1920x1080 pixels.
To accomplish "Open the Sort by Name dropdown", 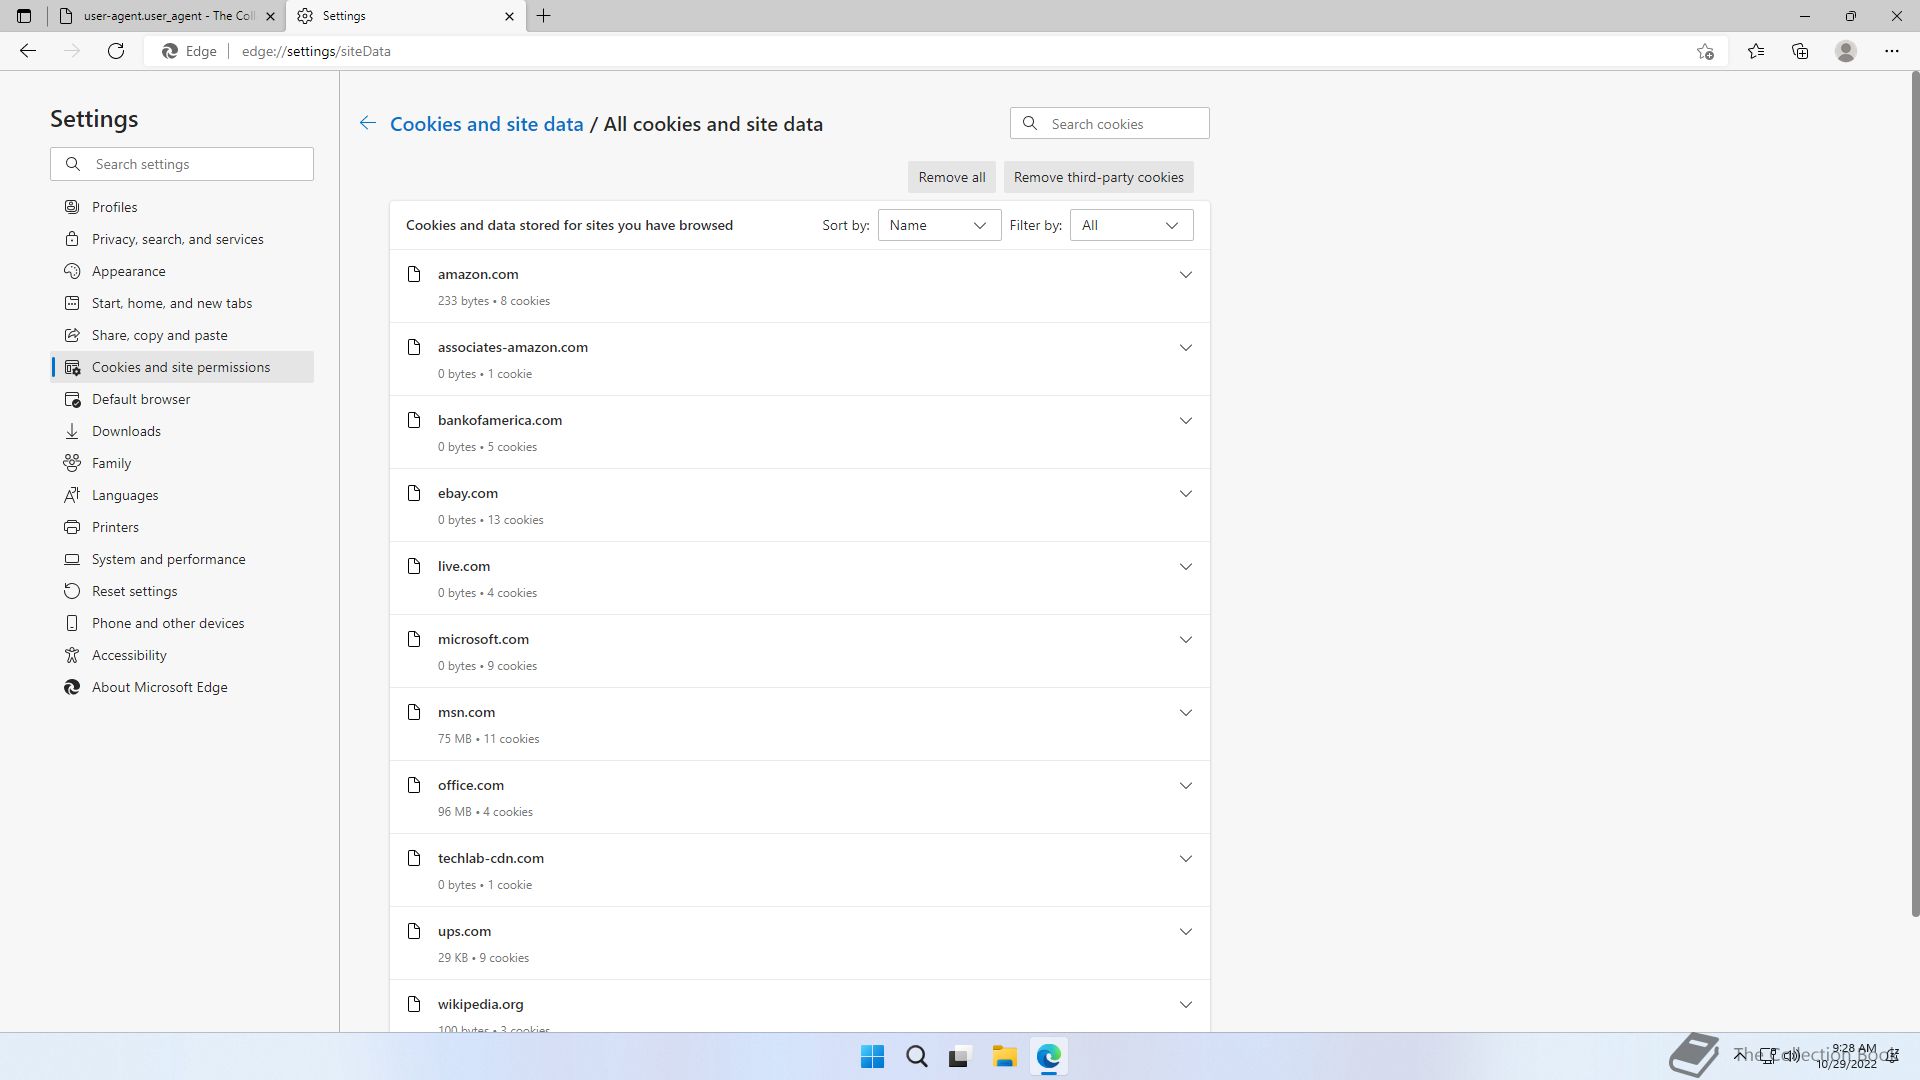I will (938, 225).
